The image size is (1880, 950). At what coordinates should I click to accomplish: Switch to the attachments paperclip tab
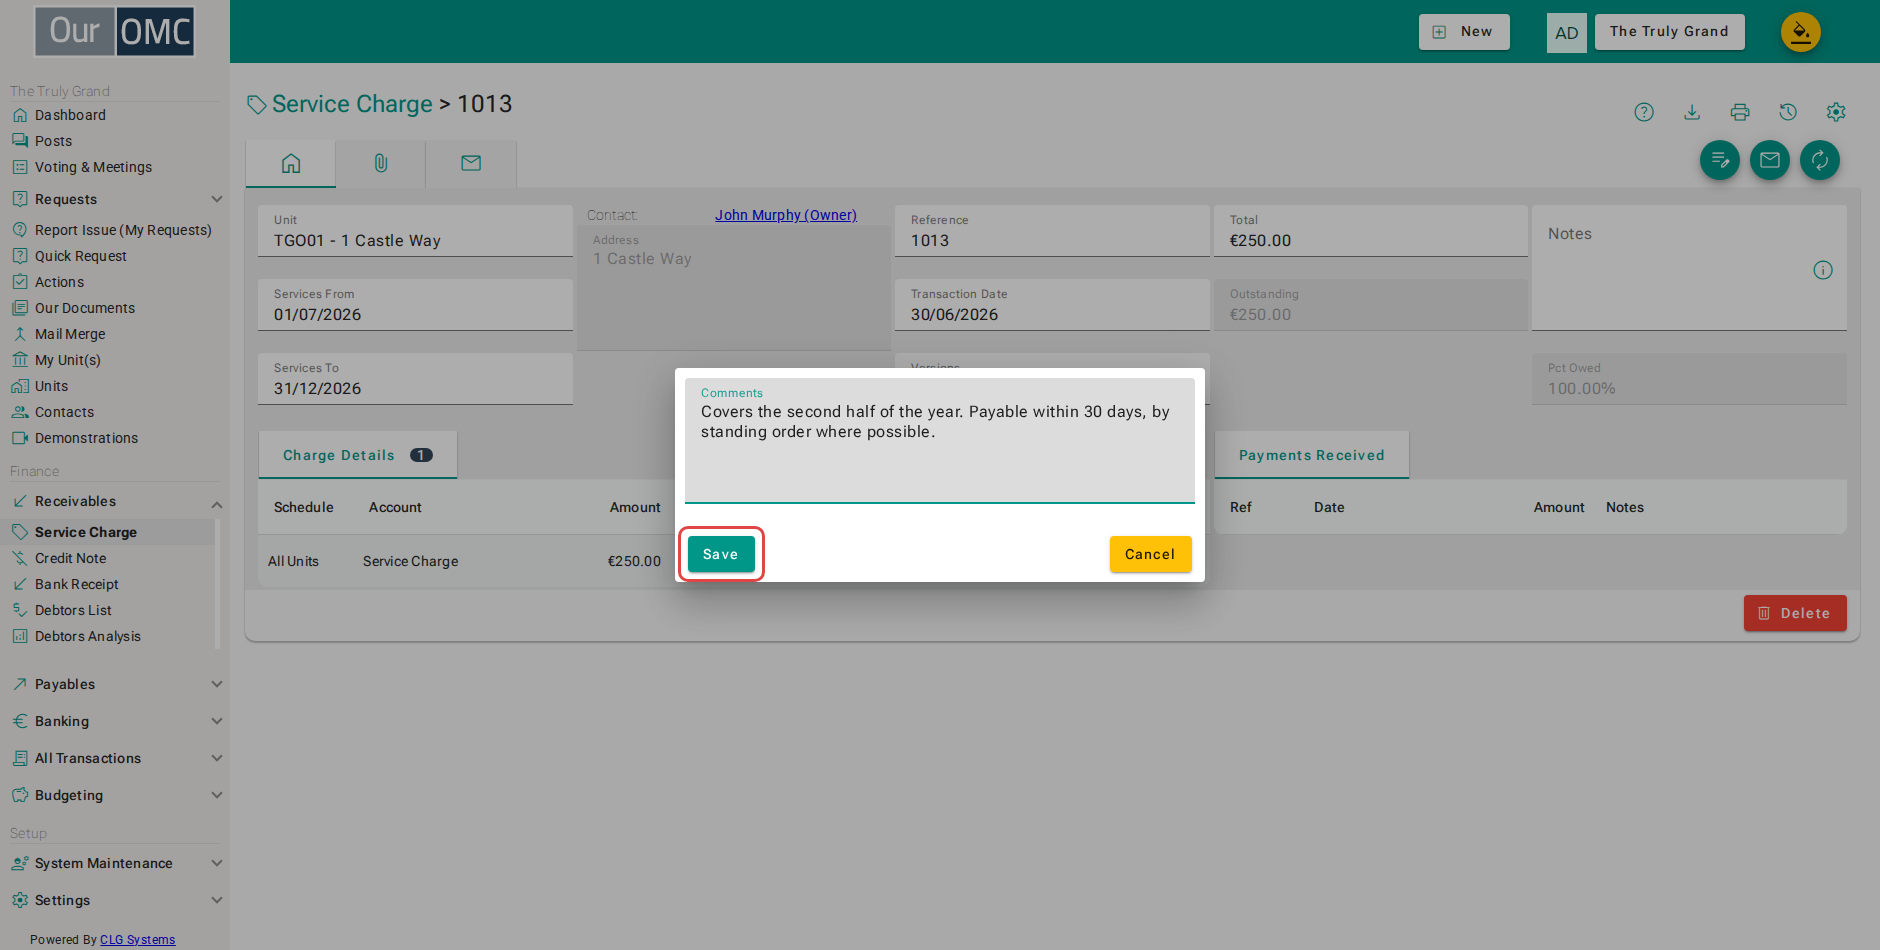click(x=381, y=163)
